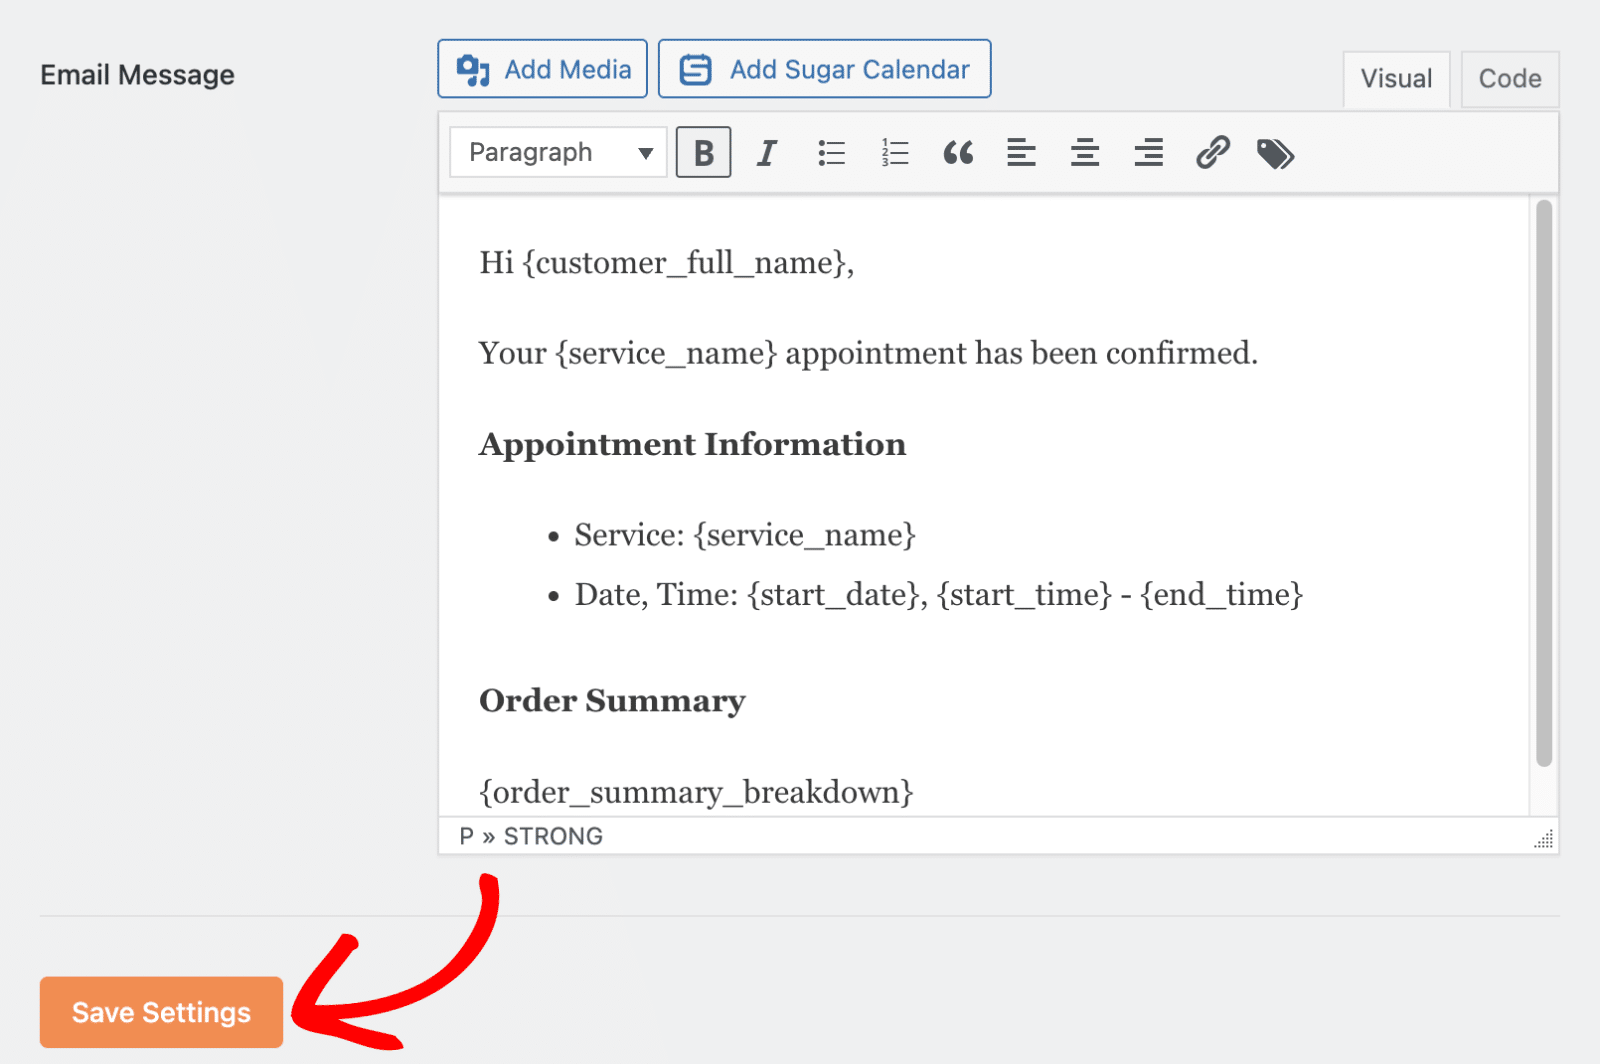The image size is (1600, 1064).
Task: Open the Paragraph style dropdown
Action: 557,152
